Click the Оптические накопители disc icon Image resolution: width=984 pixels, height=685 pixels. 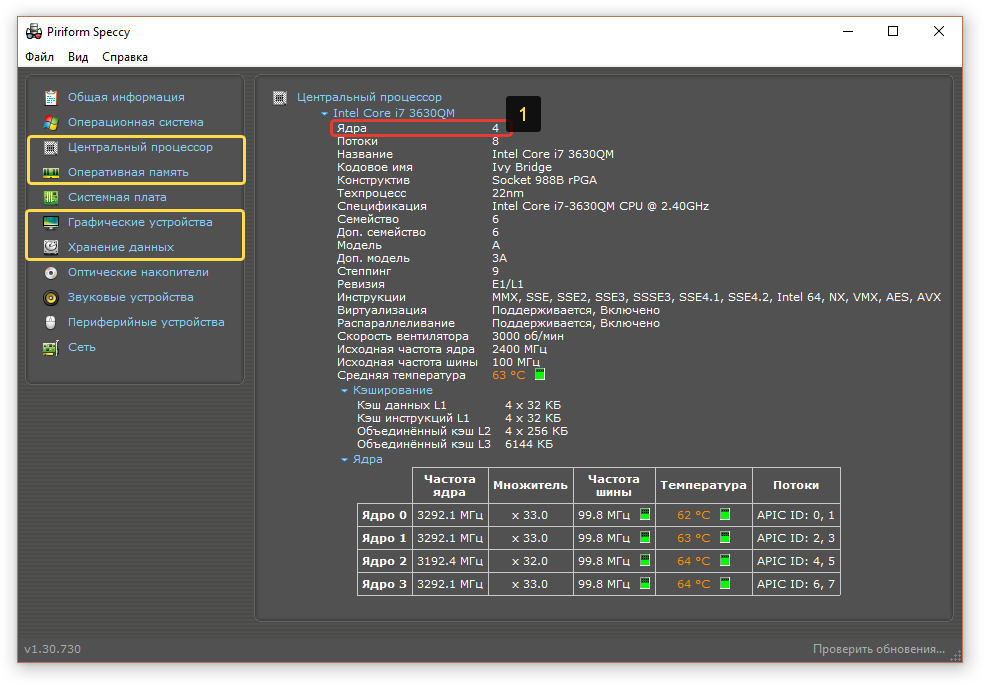[51, 273]
